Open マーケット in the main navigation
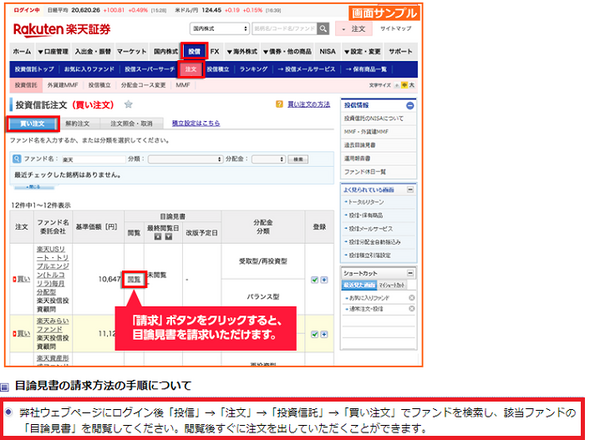600x440 pixels. pos(132,51)
